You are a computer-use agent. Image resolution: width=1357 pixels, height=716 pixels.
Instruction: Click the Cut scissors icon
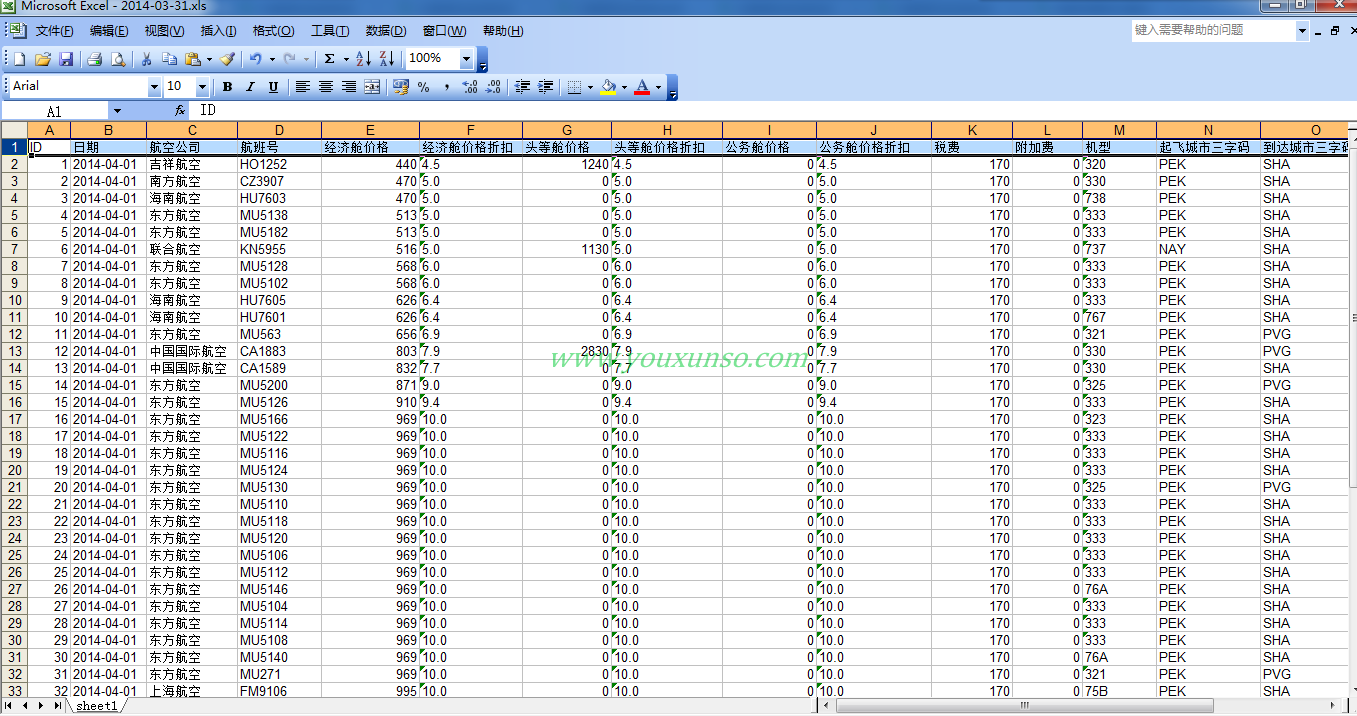pyautogui.click(x=146, y=59)
